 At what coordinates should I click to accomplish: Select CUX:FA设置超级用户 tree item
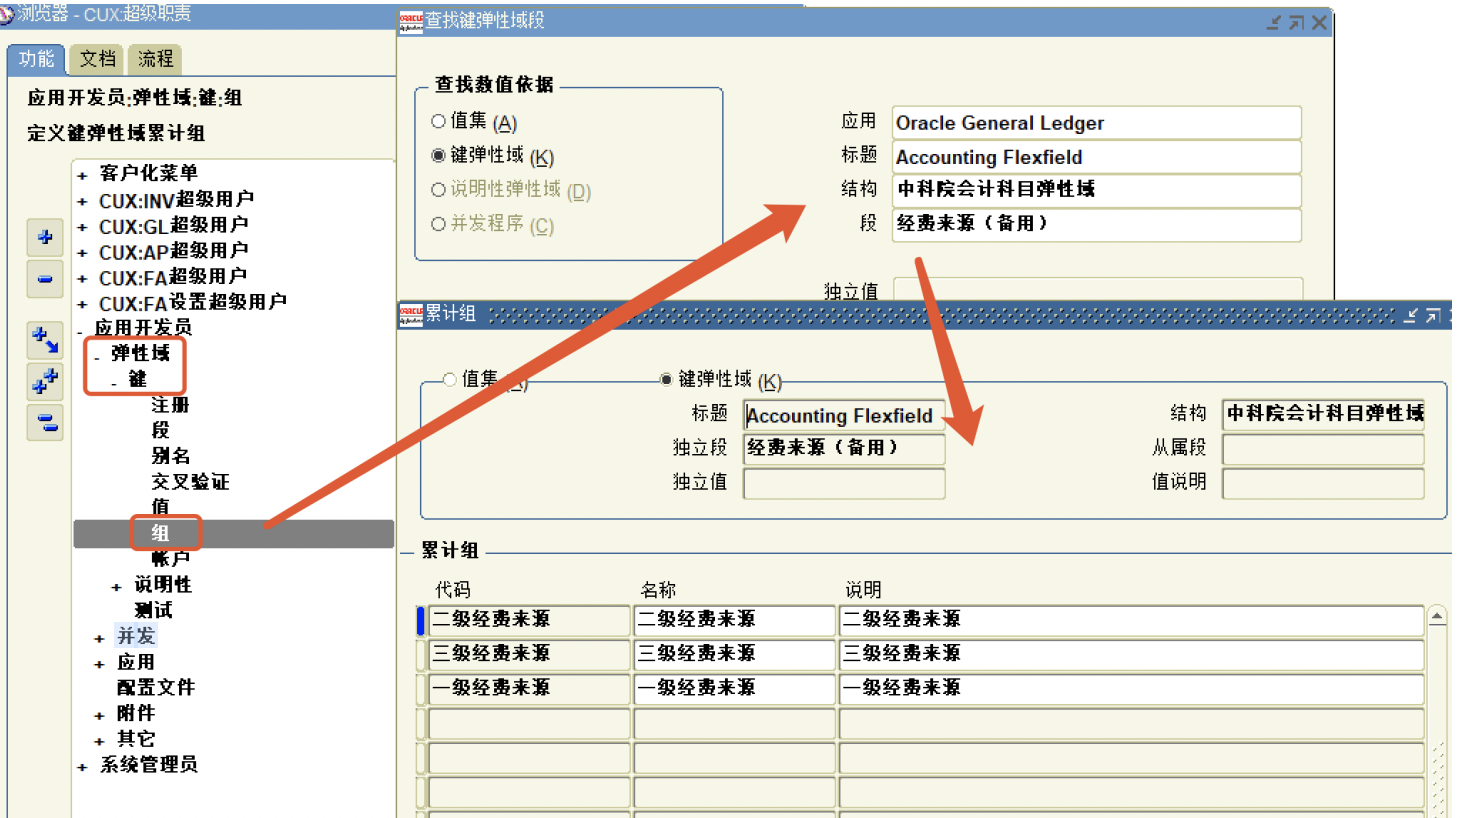[192, 302]
